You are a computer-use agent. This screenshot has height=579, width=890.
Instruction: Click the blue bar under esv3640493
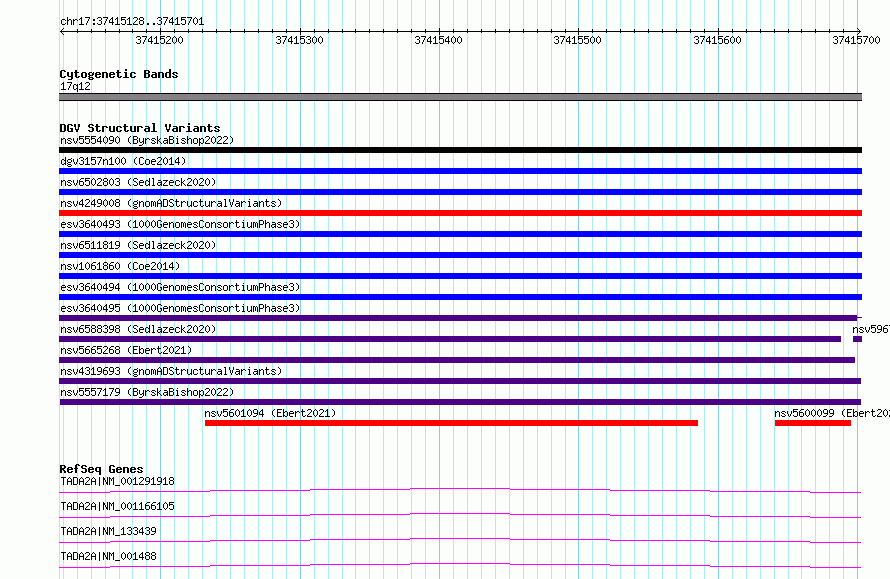(x=460, y=234)
